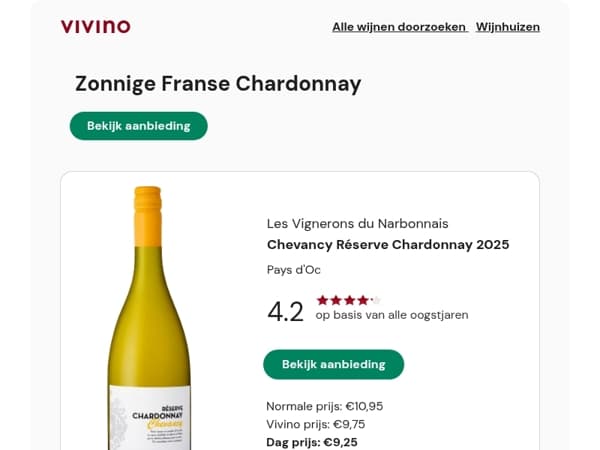Viewport: 600px width, 450px height.
Task: Click the first red rating star
Action: coord(323,300)
